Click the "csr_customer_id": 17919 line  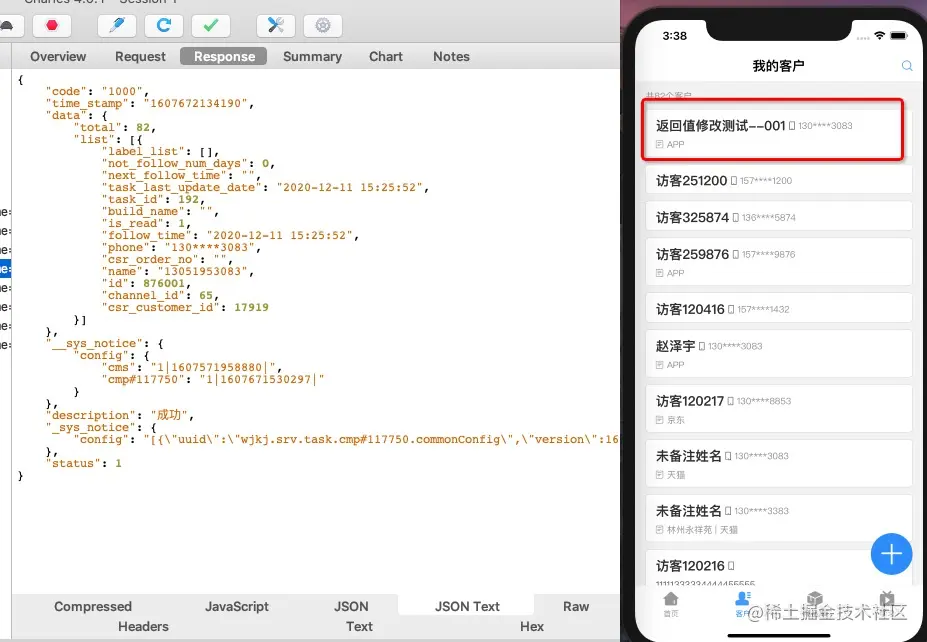click(x=184, y=307)
